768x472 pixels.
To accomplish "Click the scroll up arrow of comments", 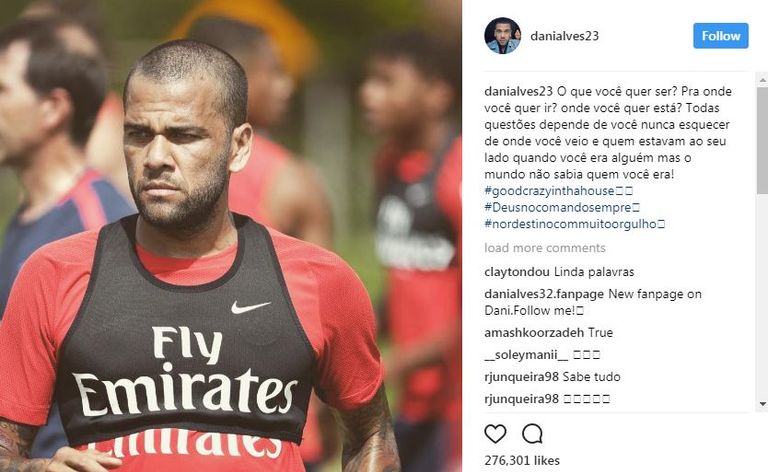I will pyautogui.click(x=763, y=79).
